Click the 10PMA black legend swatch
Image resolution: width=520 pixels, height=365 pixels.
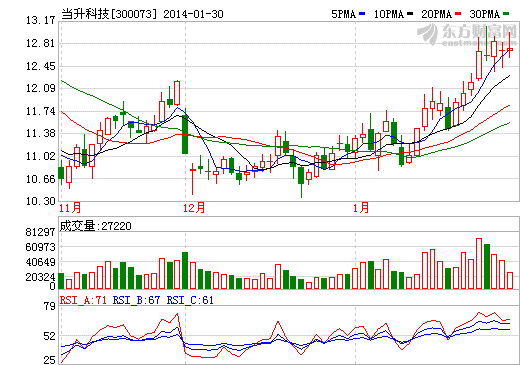[x=410, y=14]
